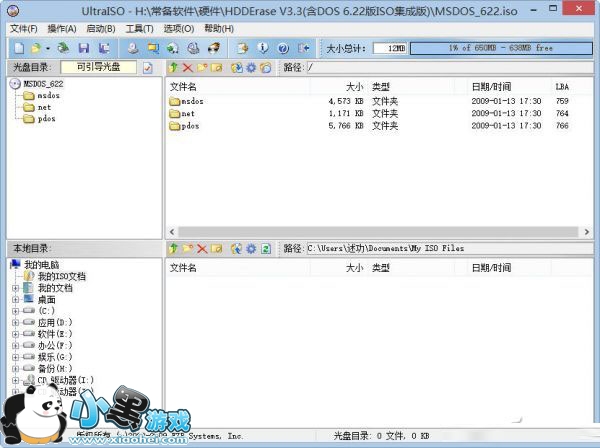Click boot properties icon beside 可引导光盘
This screenshot has height=448, width=600.
tap(148, 68)
